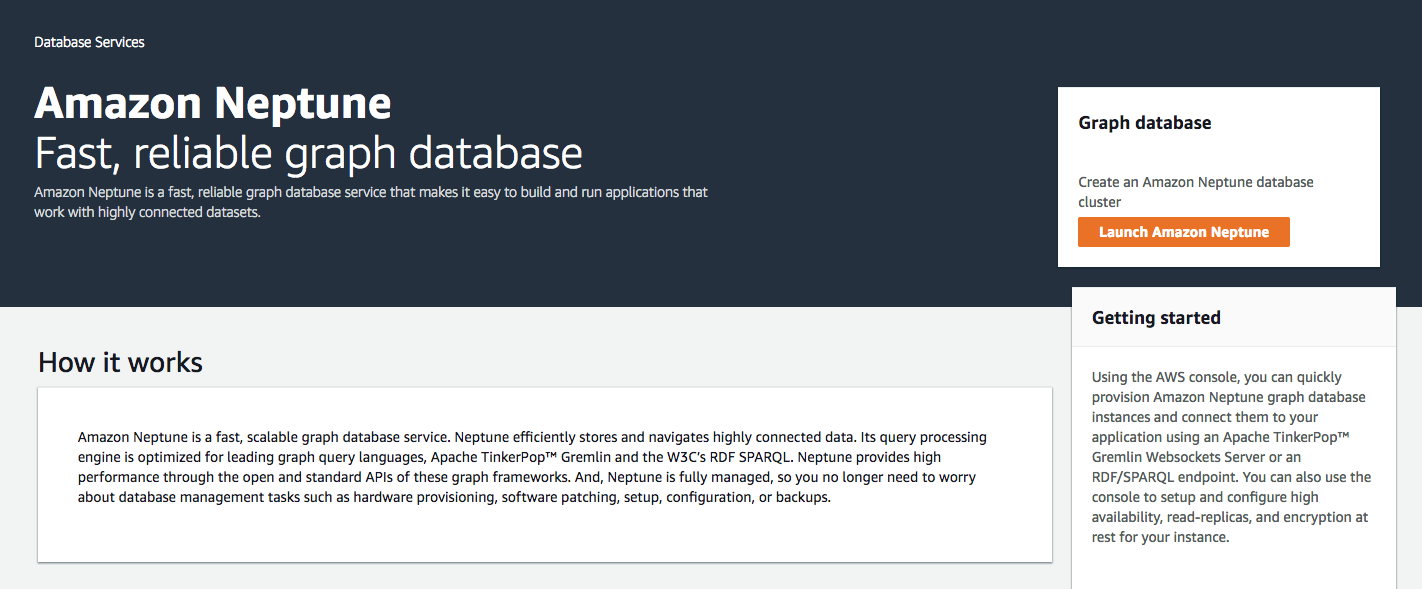Viewport: 1422px width, 589px height.
Task: Click the How it works description paragraph
Action: tap(531, 467)
